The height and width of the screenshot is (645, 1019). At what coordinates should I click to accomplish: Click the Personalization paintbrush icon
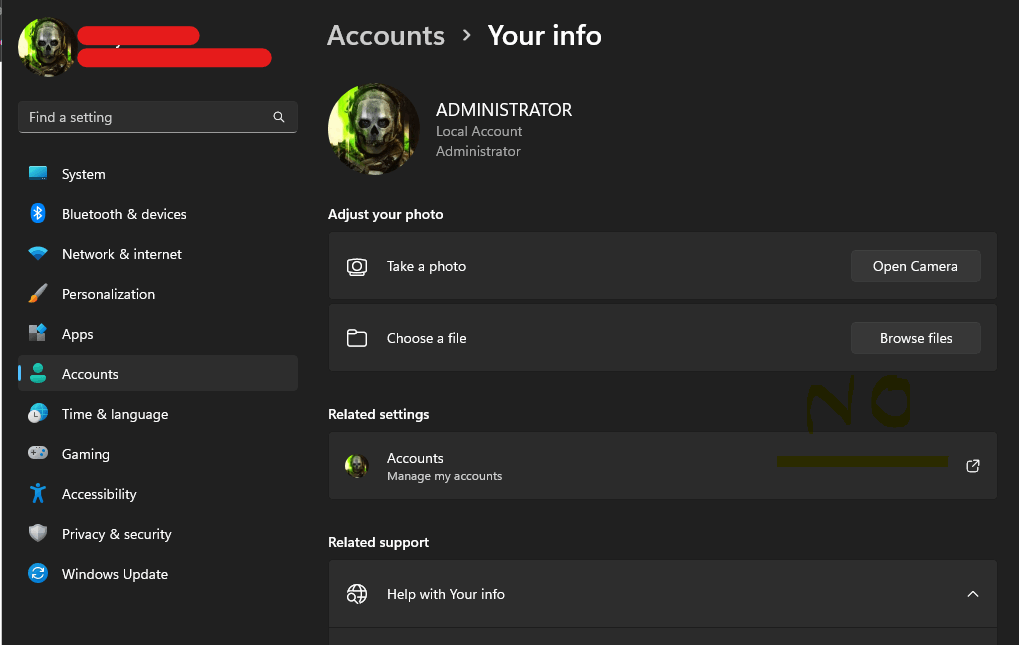(x=38, y=294)
